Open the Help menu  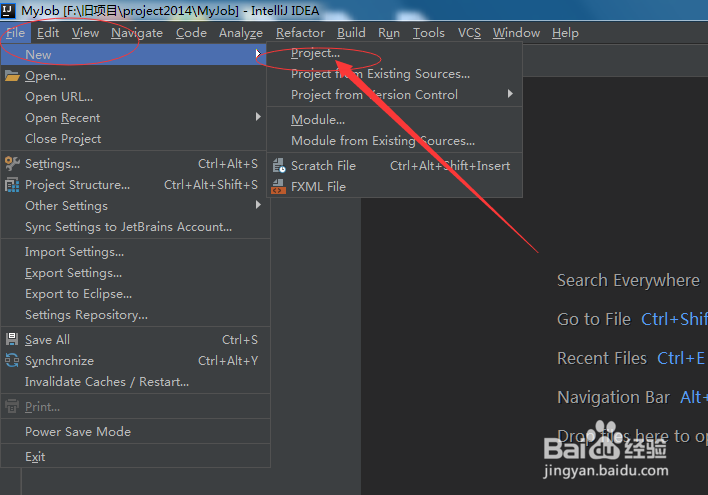565,33
